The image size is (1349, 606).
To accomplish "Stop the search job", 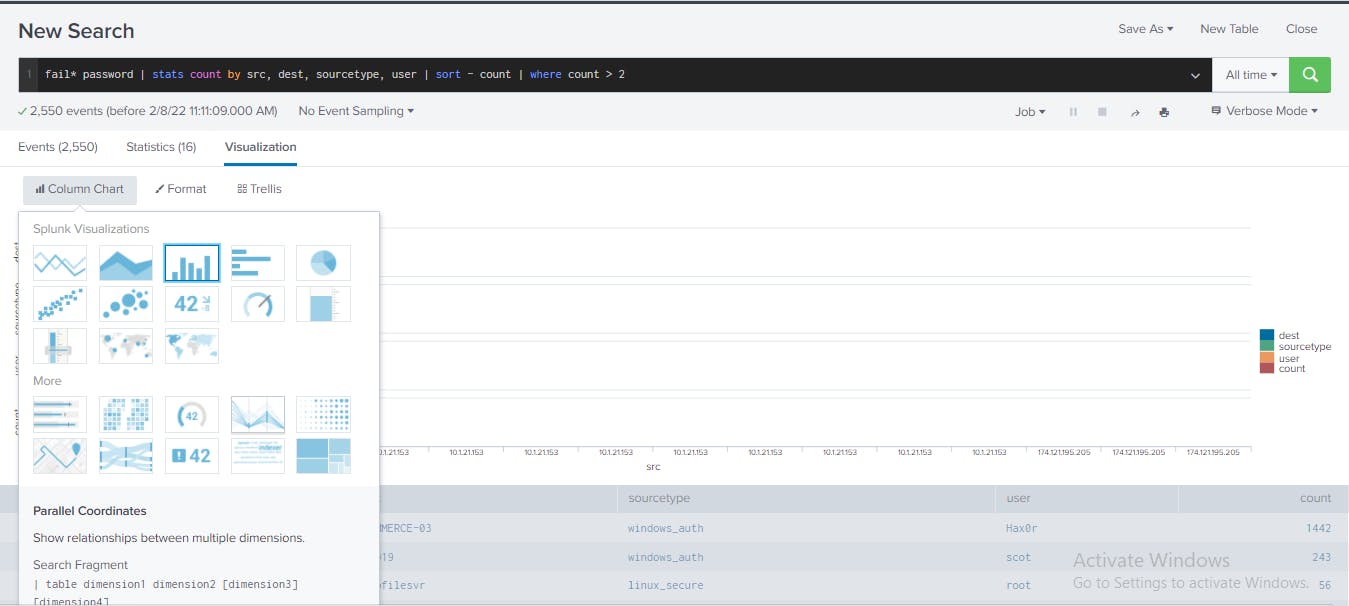I will [1102, 112].
